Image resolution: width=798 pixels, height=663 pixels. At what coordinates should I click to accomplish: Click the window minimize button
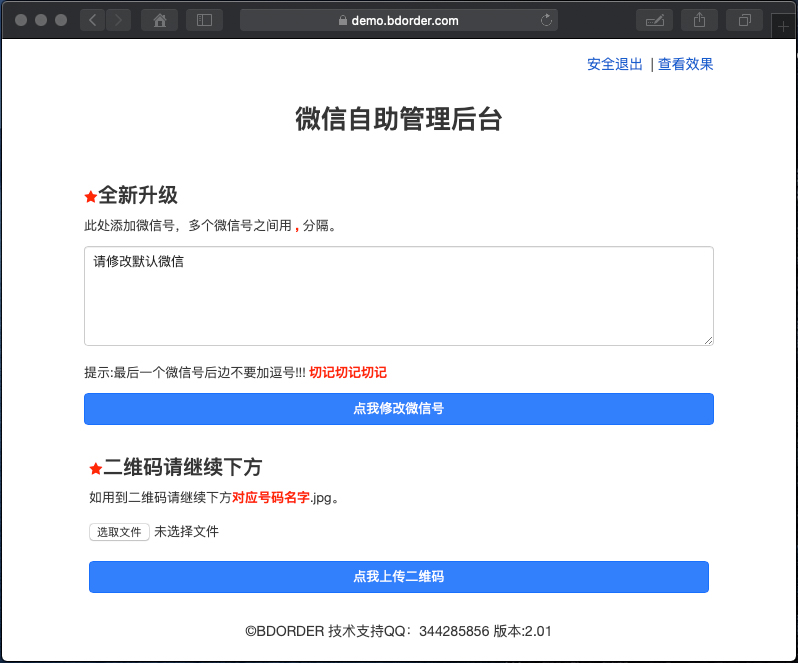(x=41, y=20)
